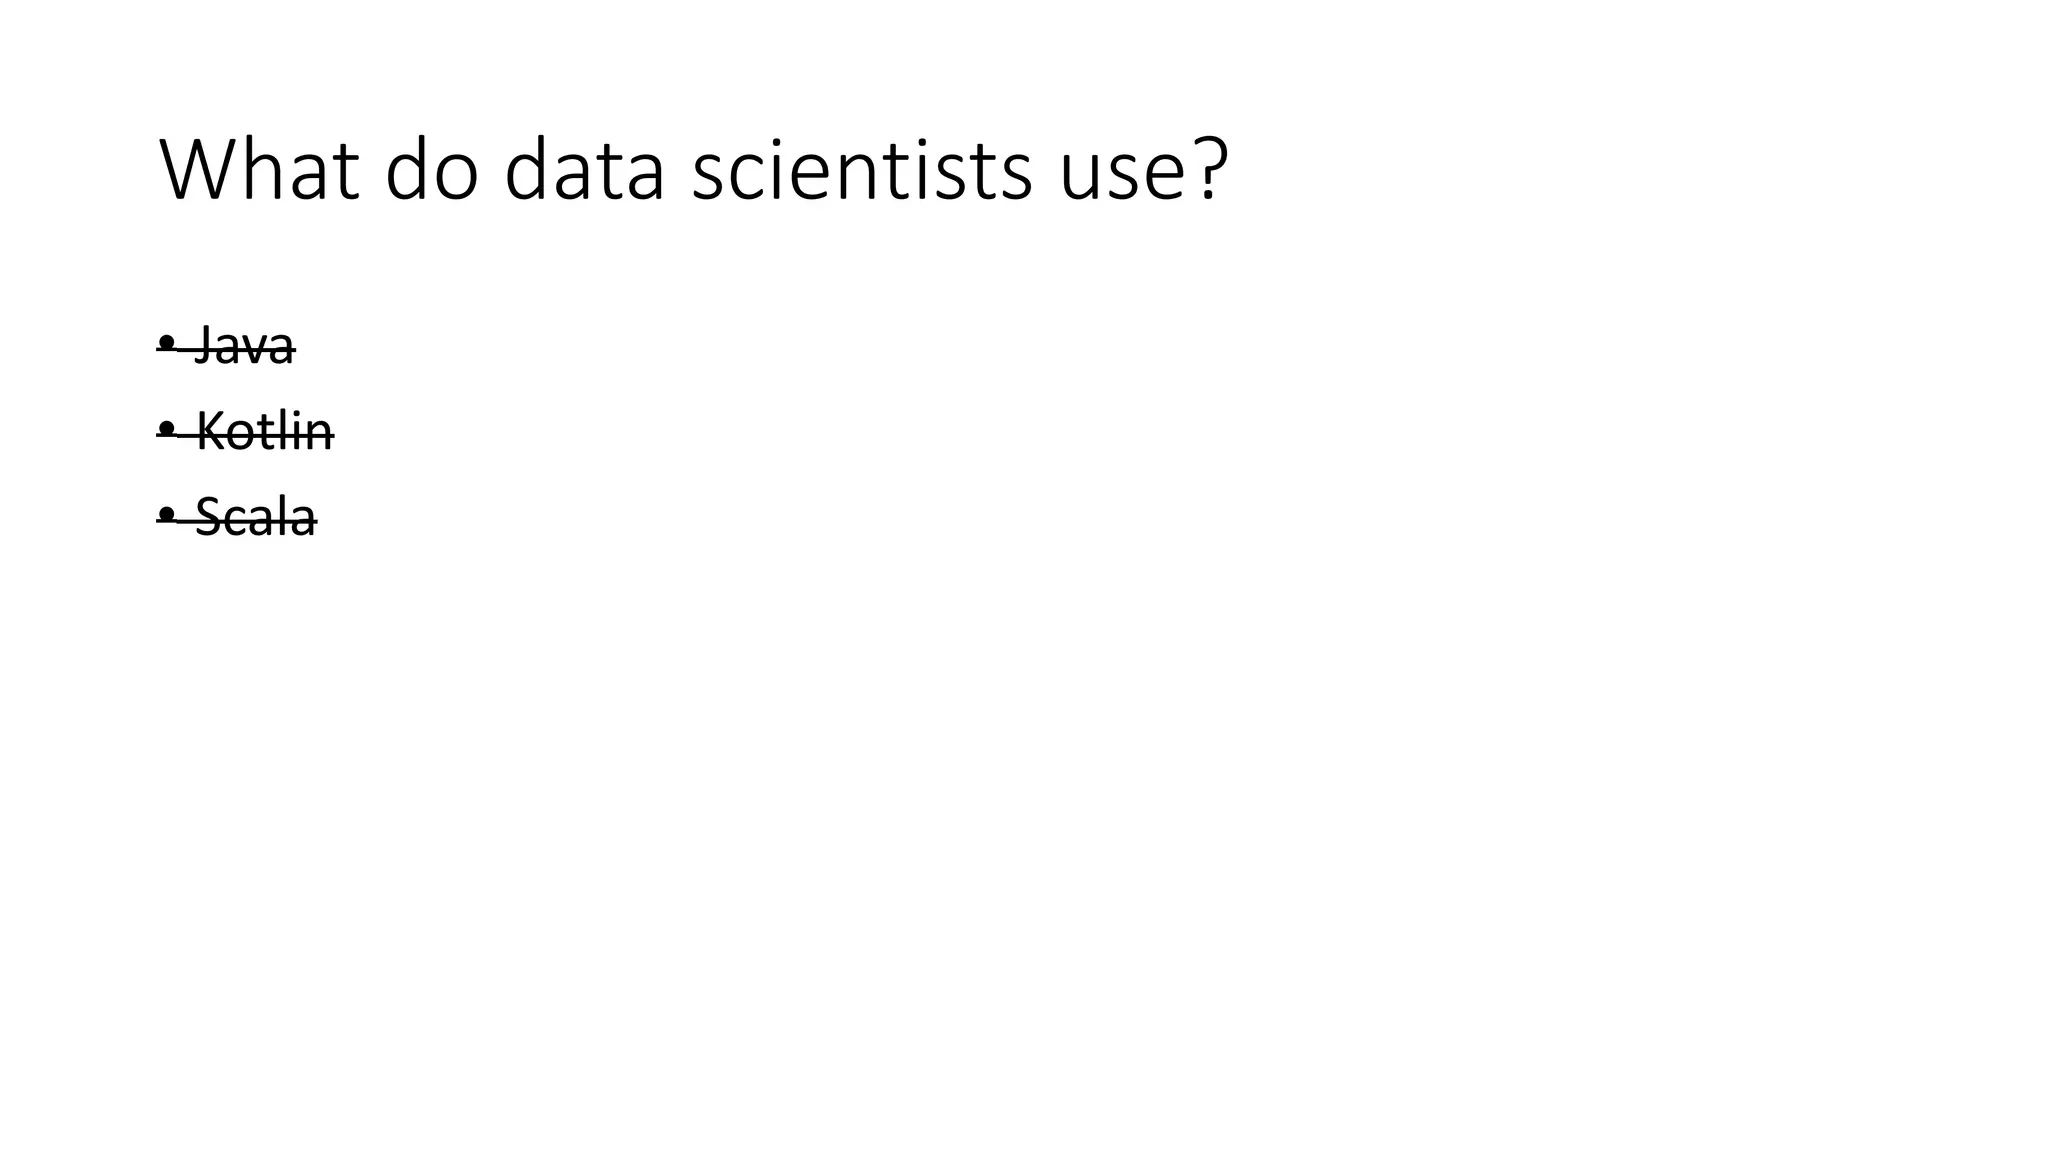Click the slide title text
This screenshot has height=1152, width=2048.
(x=693, y=169)
